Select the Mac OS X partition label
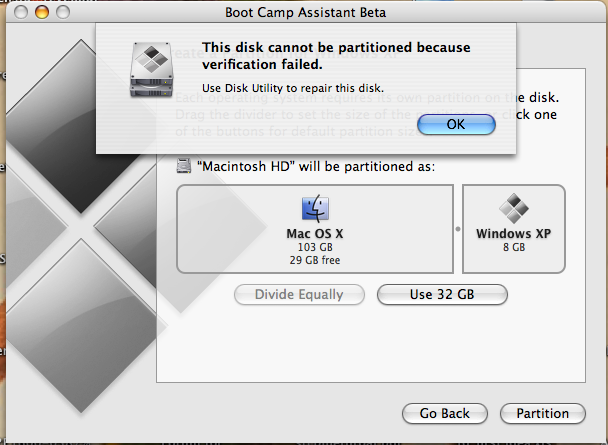This screenshot has width=608, height=445. click(314, 233)
